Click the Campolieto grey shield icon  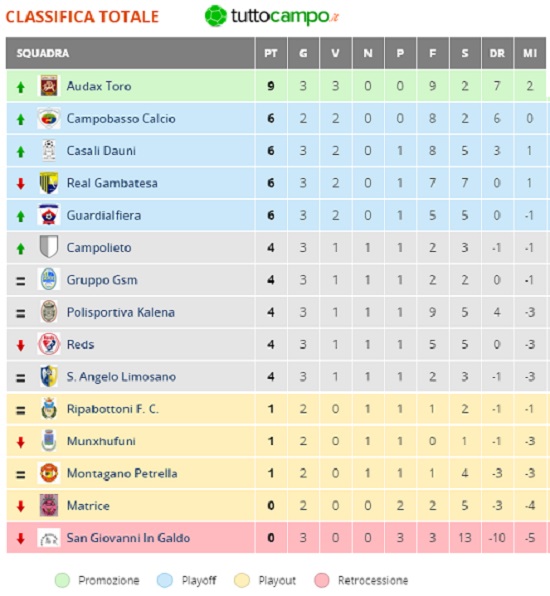point(49,247)
